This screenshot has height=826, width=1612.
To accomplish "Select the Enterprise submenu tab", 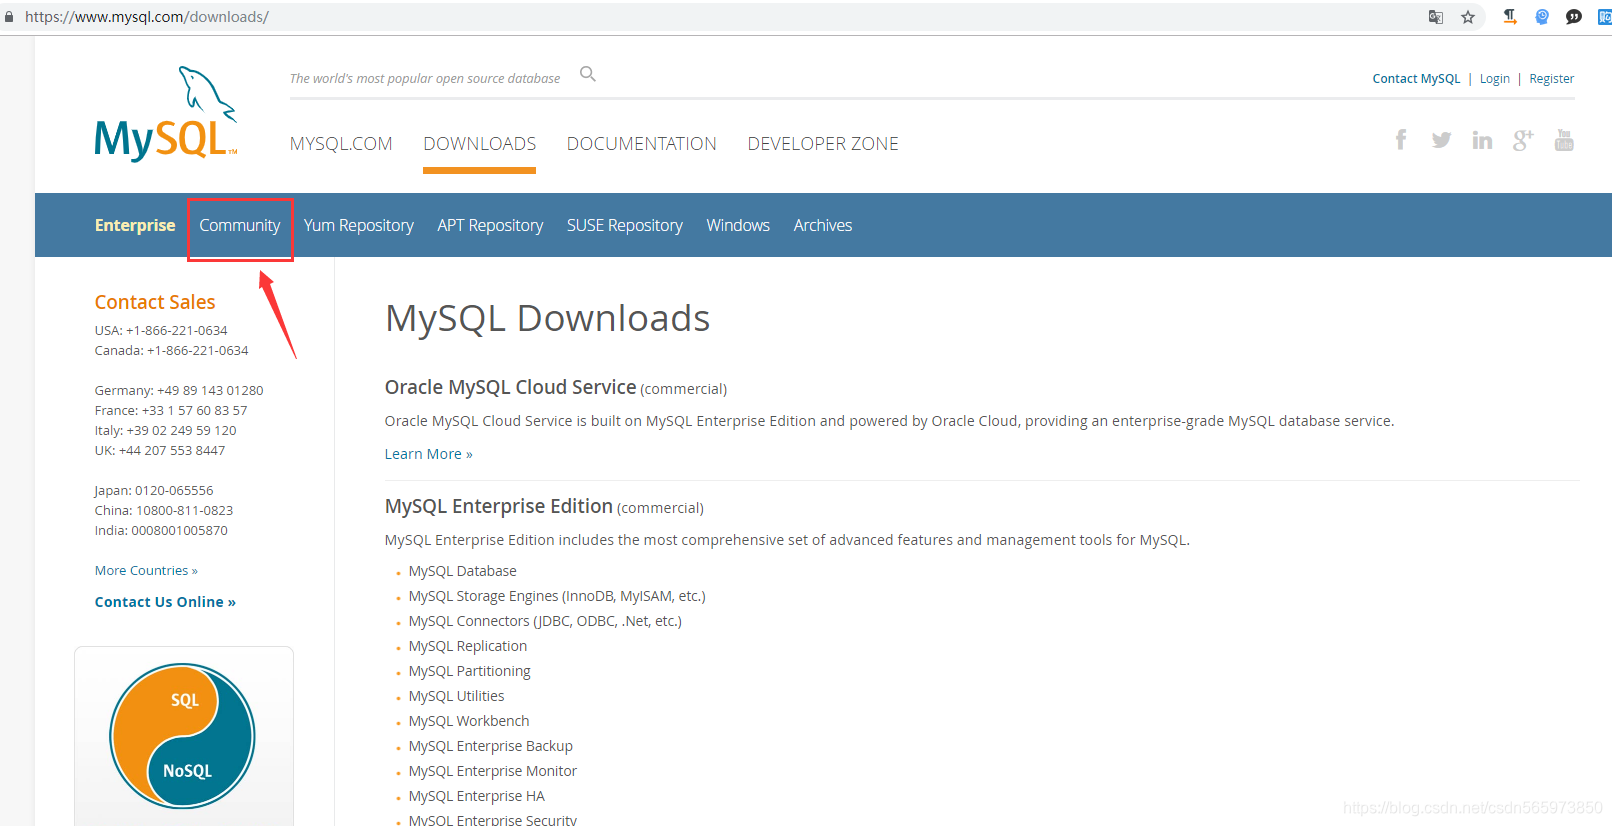I will tap(135, 225).
